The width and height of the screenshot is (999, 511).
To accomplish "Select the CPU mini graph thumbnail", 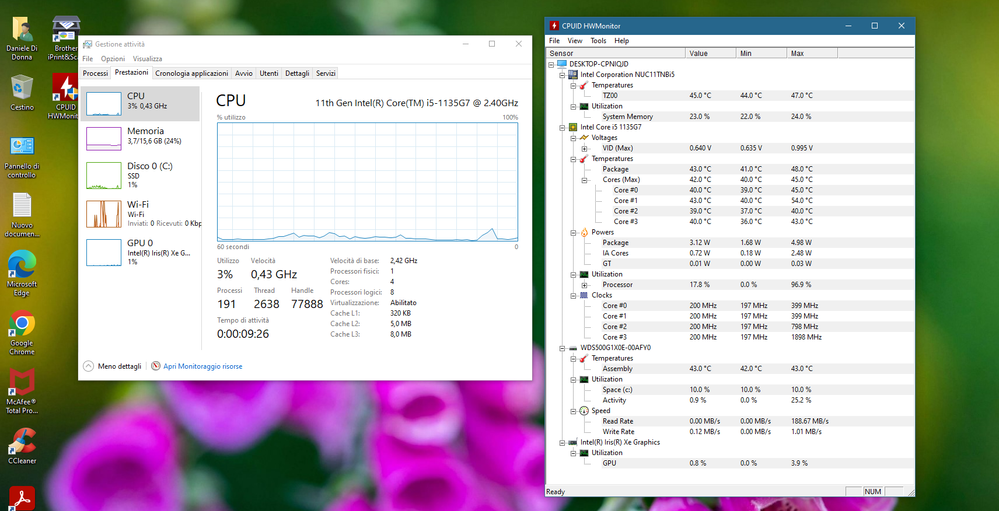I will 103,103.
